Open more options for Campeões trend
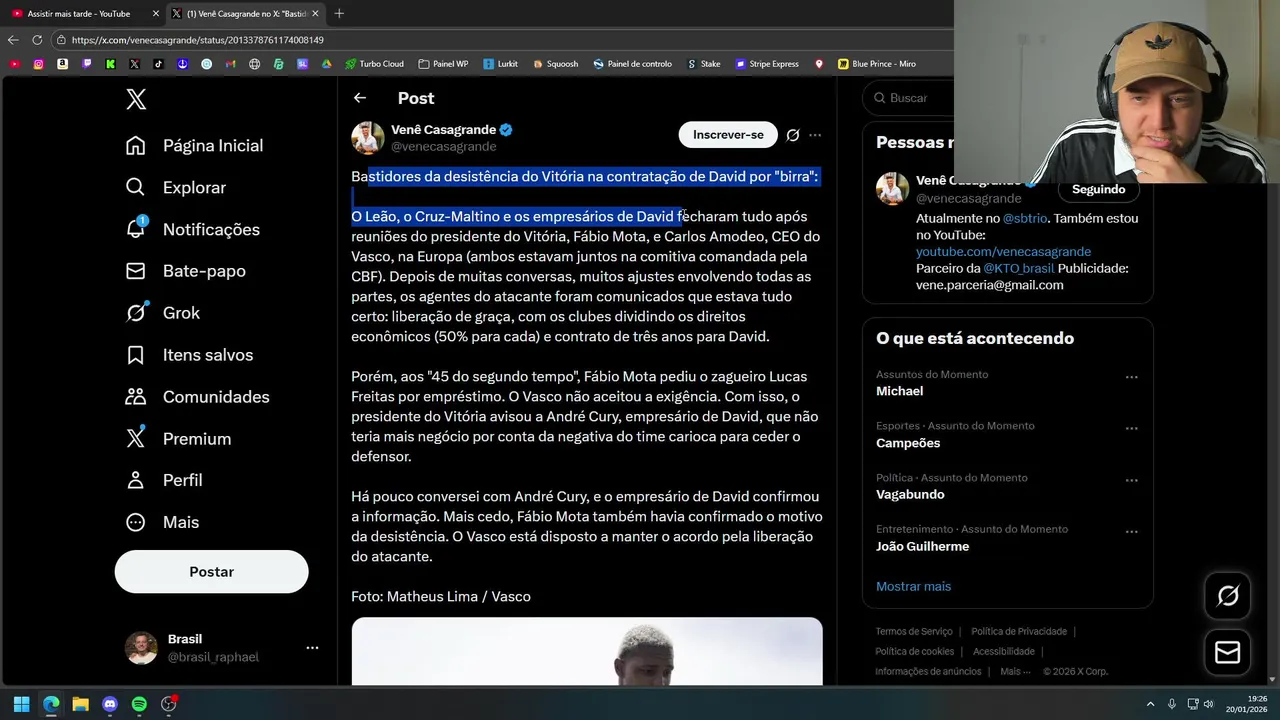Screen dimensions: 1280x720 coord(1132,429)
